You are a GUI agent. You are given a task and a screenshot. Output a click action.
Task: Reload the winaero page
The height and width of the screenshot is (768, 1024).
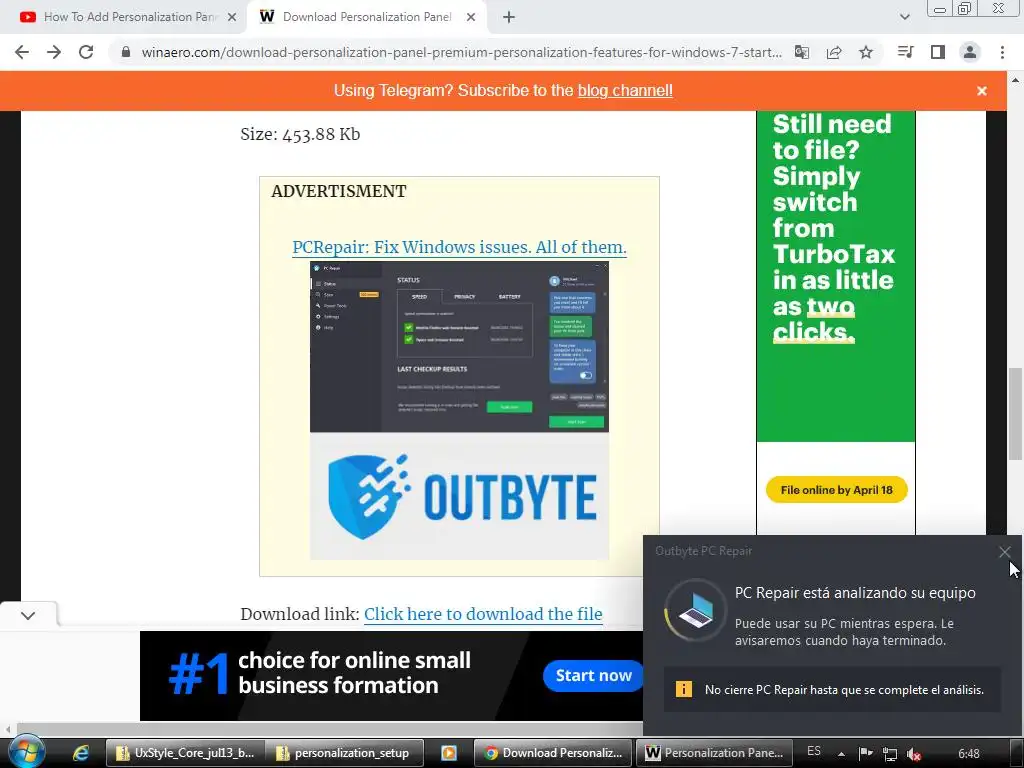(x=86, y=52)
